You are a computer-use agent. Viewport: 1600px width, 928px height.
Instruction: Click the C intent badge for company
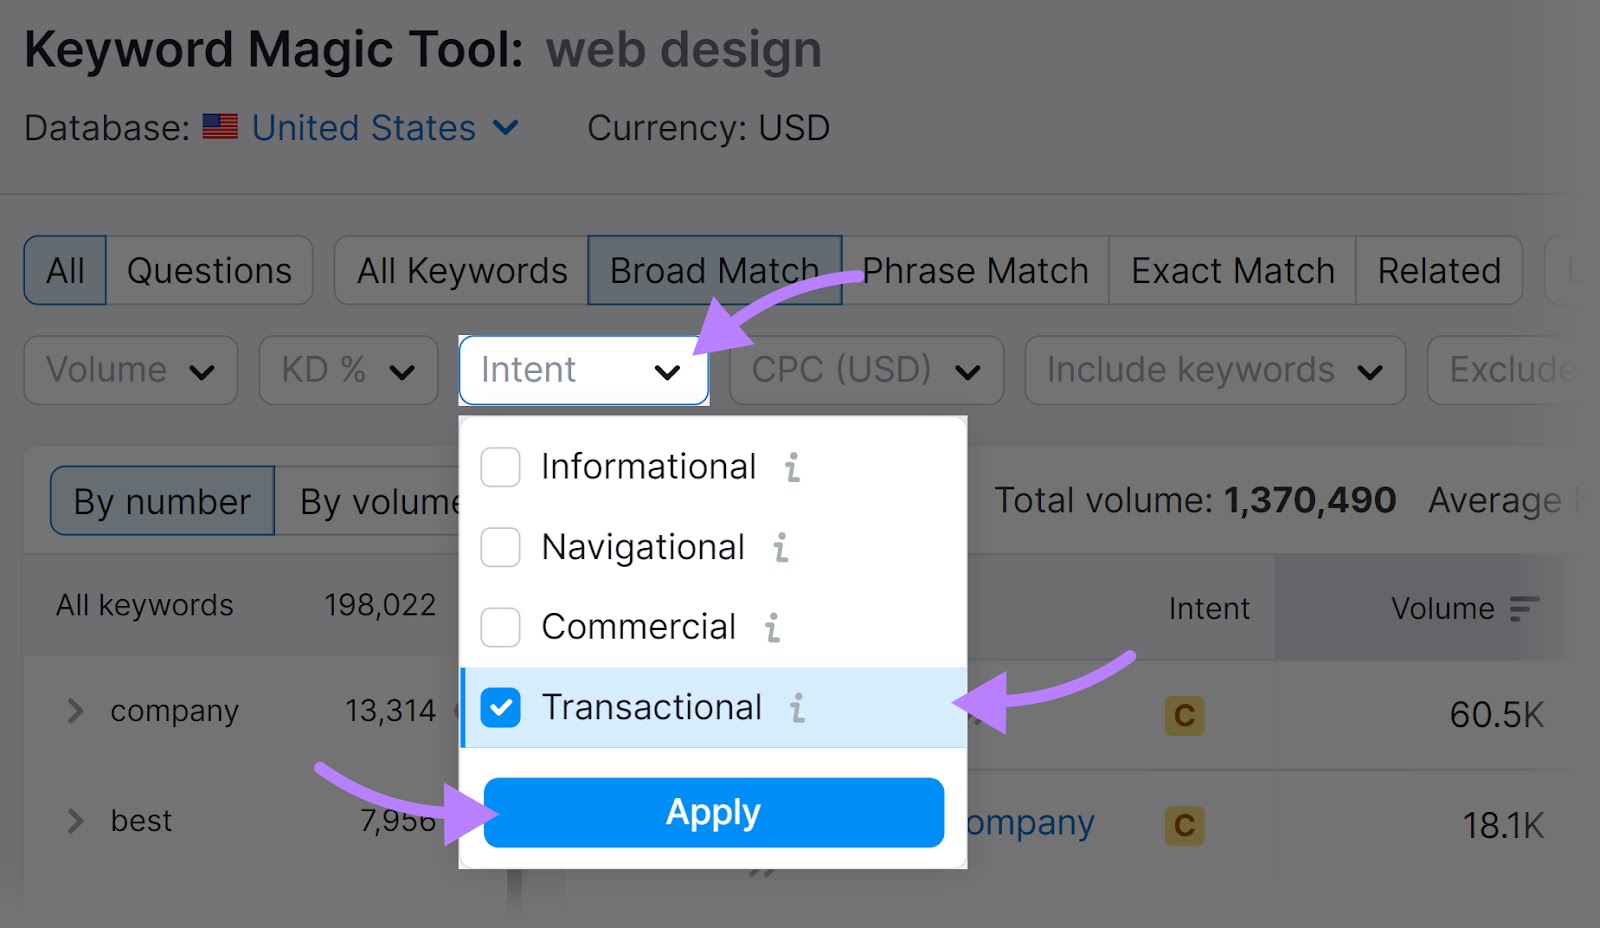(1183, 715)
